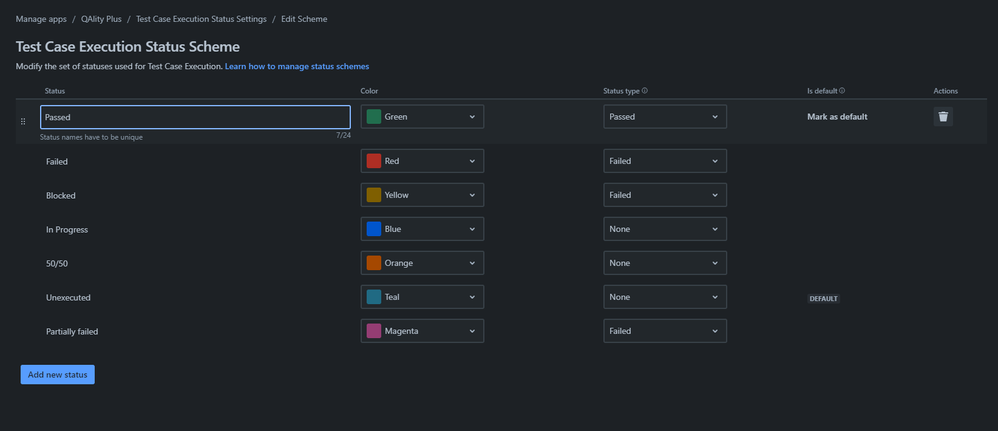Click the Manage apps breadcrumb

[41, 19]
